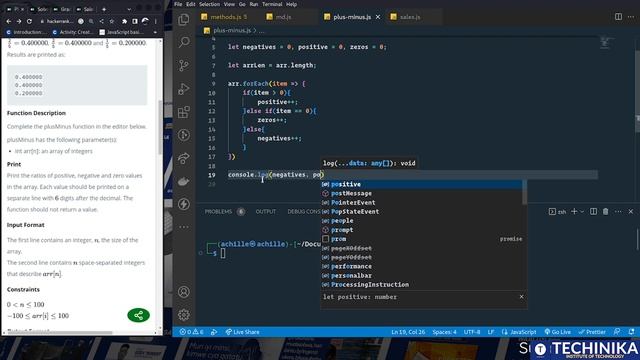Click Prettier in the status bar
This screenshot has width=640, height=360.
(592, 332)
